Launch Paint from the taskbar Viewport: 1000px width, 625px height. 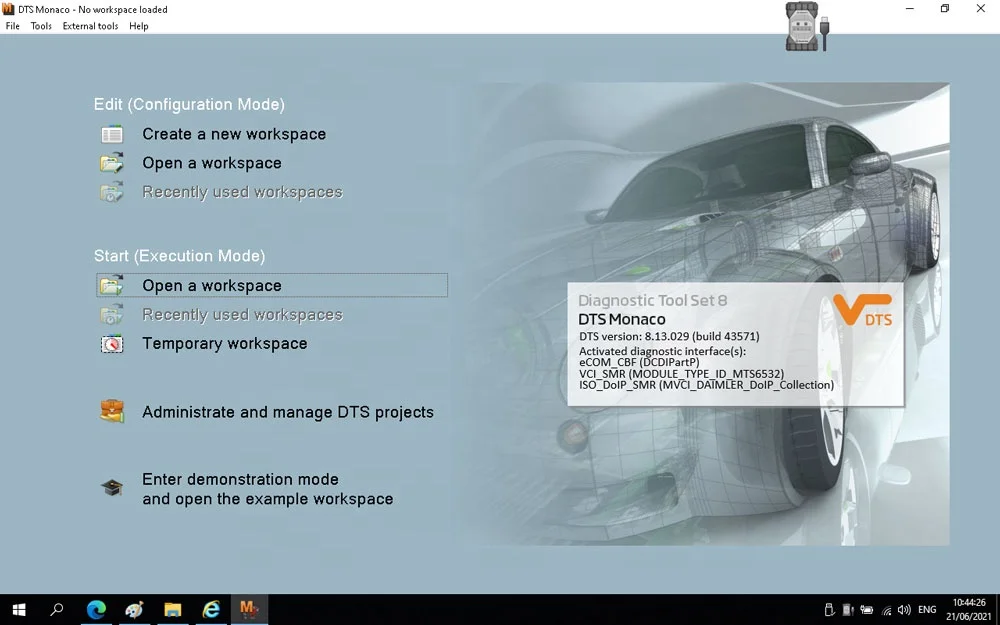[x=134, y=609]
